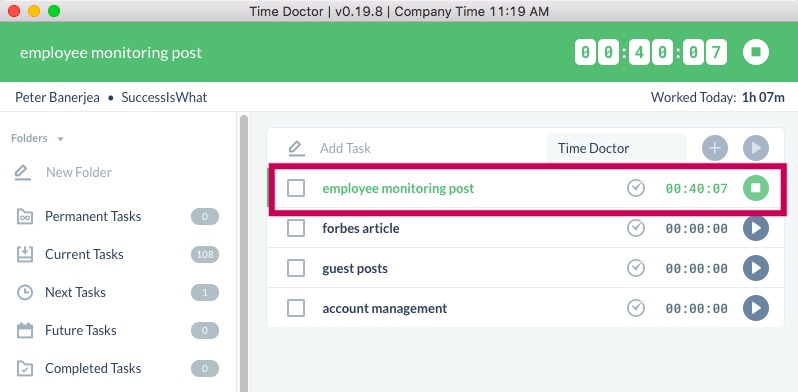Mark employee monitoring post complete via checkmark-circle icon
This screenshot has height=392, width=798.
636,188
